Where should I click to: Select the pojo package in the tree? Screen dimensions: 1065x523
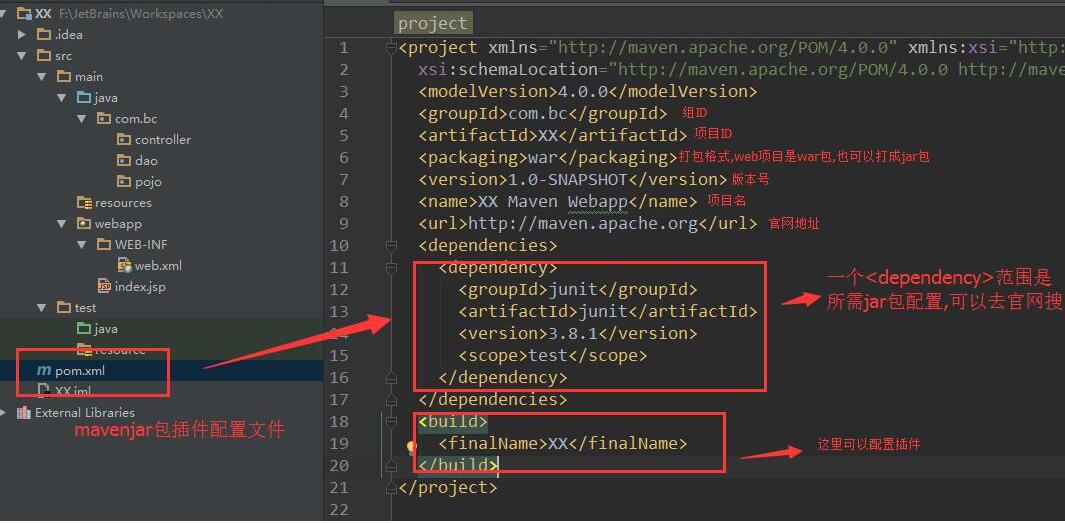pos(148,182)
